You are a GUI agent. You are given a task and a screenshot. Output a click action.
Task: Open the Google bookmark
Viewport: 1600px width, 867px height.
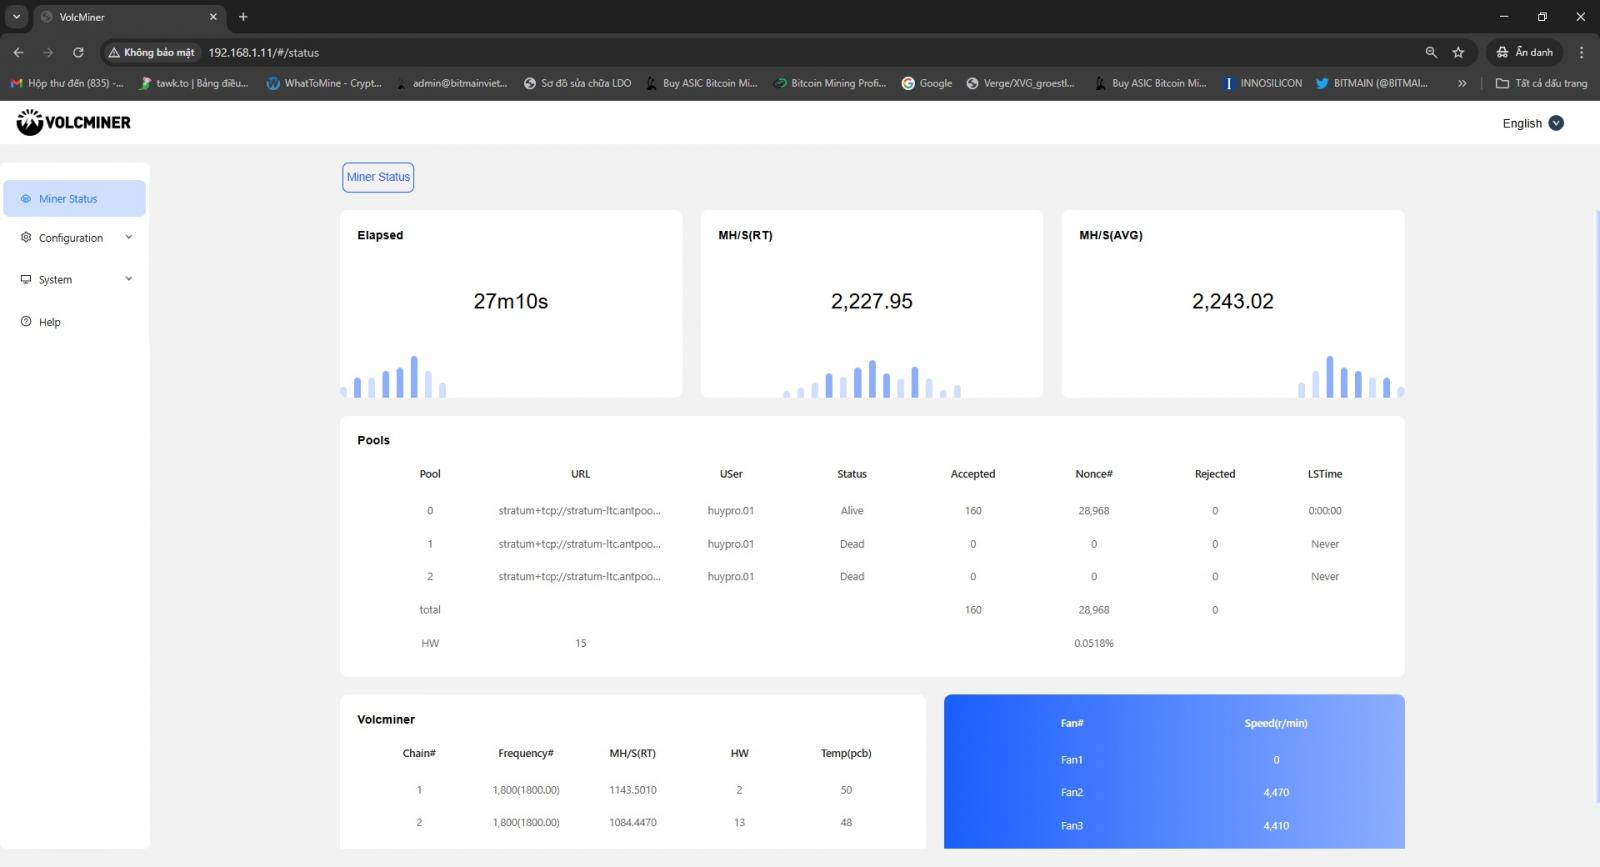click(x=927, y=83)
